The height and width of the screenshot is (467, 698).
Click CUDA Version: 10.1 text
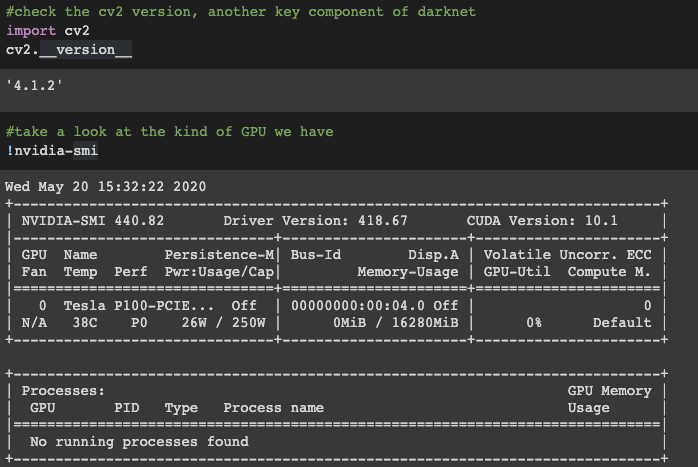(x=542, y=220)
